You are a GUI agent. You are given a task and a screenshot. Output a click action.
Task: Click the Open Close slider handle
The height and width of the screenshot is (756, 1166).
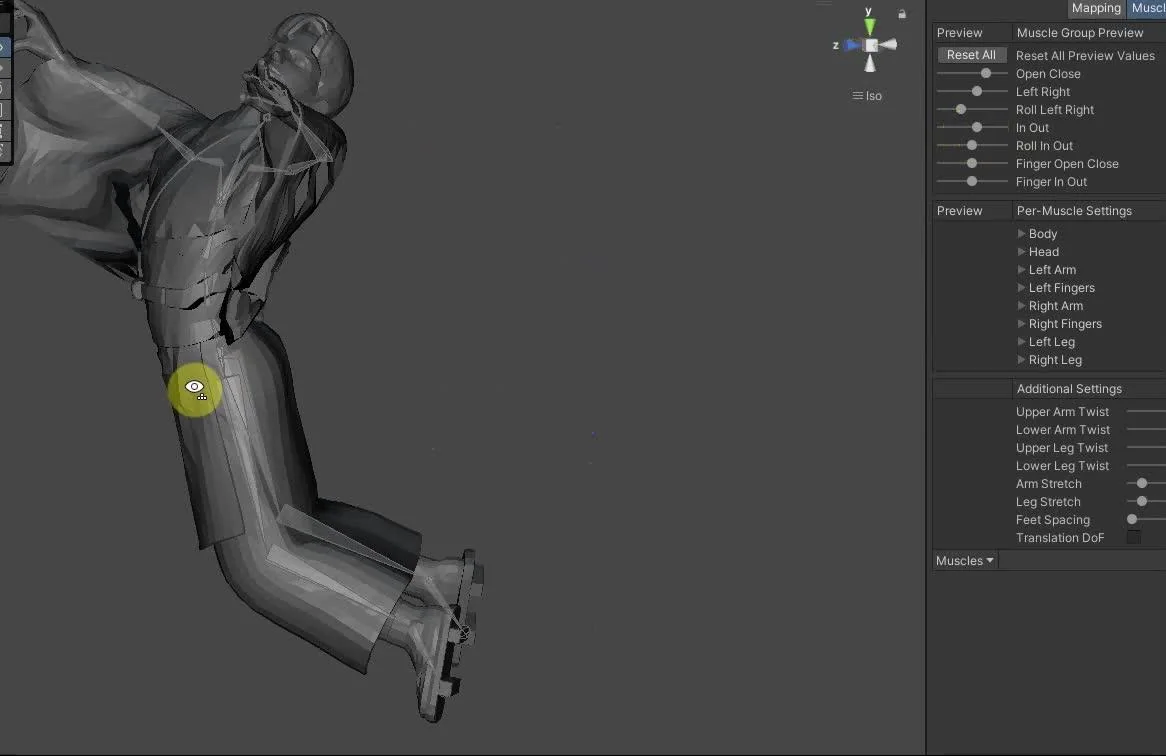986,74
